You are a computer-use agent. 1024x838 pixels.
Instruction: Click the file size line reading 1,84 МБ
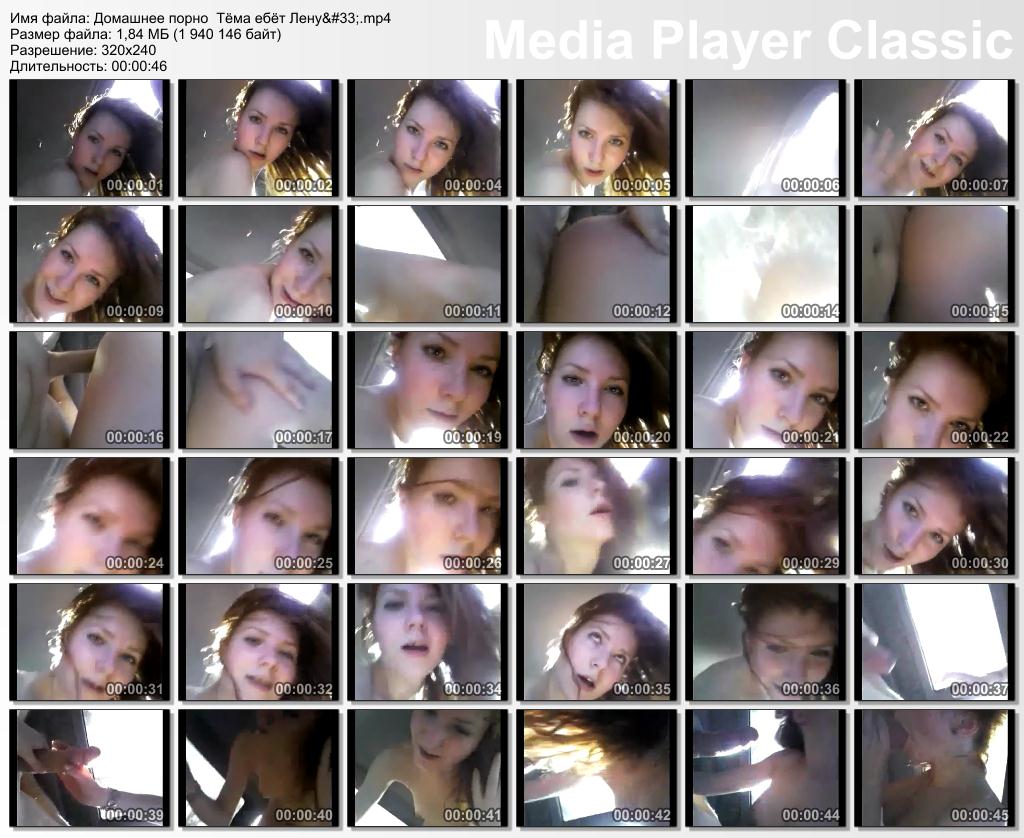[145, 34]
